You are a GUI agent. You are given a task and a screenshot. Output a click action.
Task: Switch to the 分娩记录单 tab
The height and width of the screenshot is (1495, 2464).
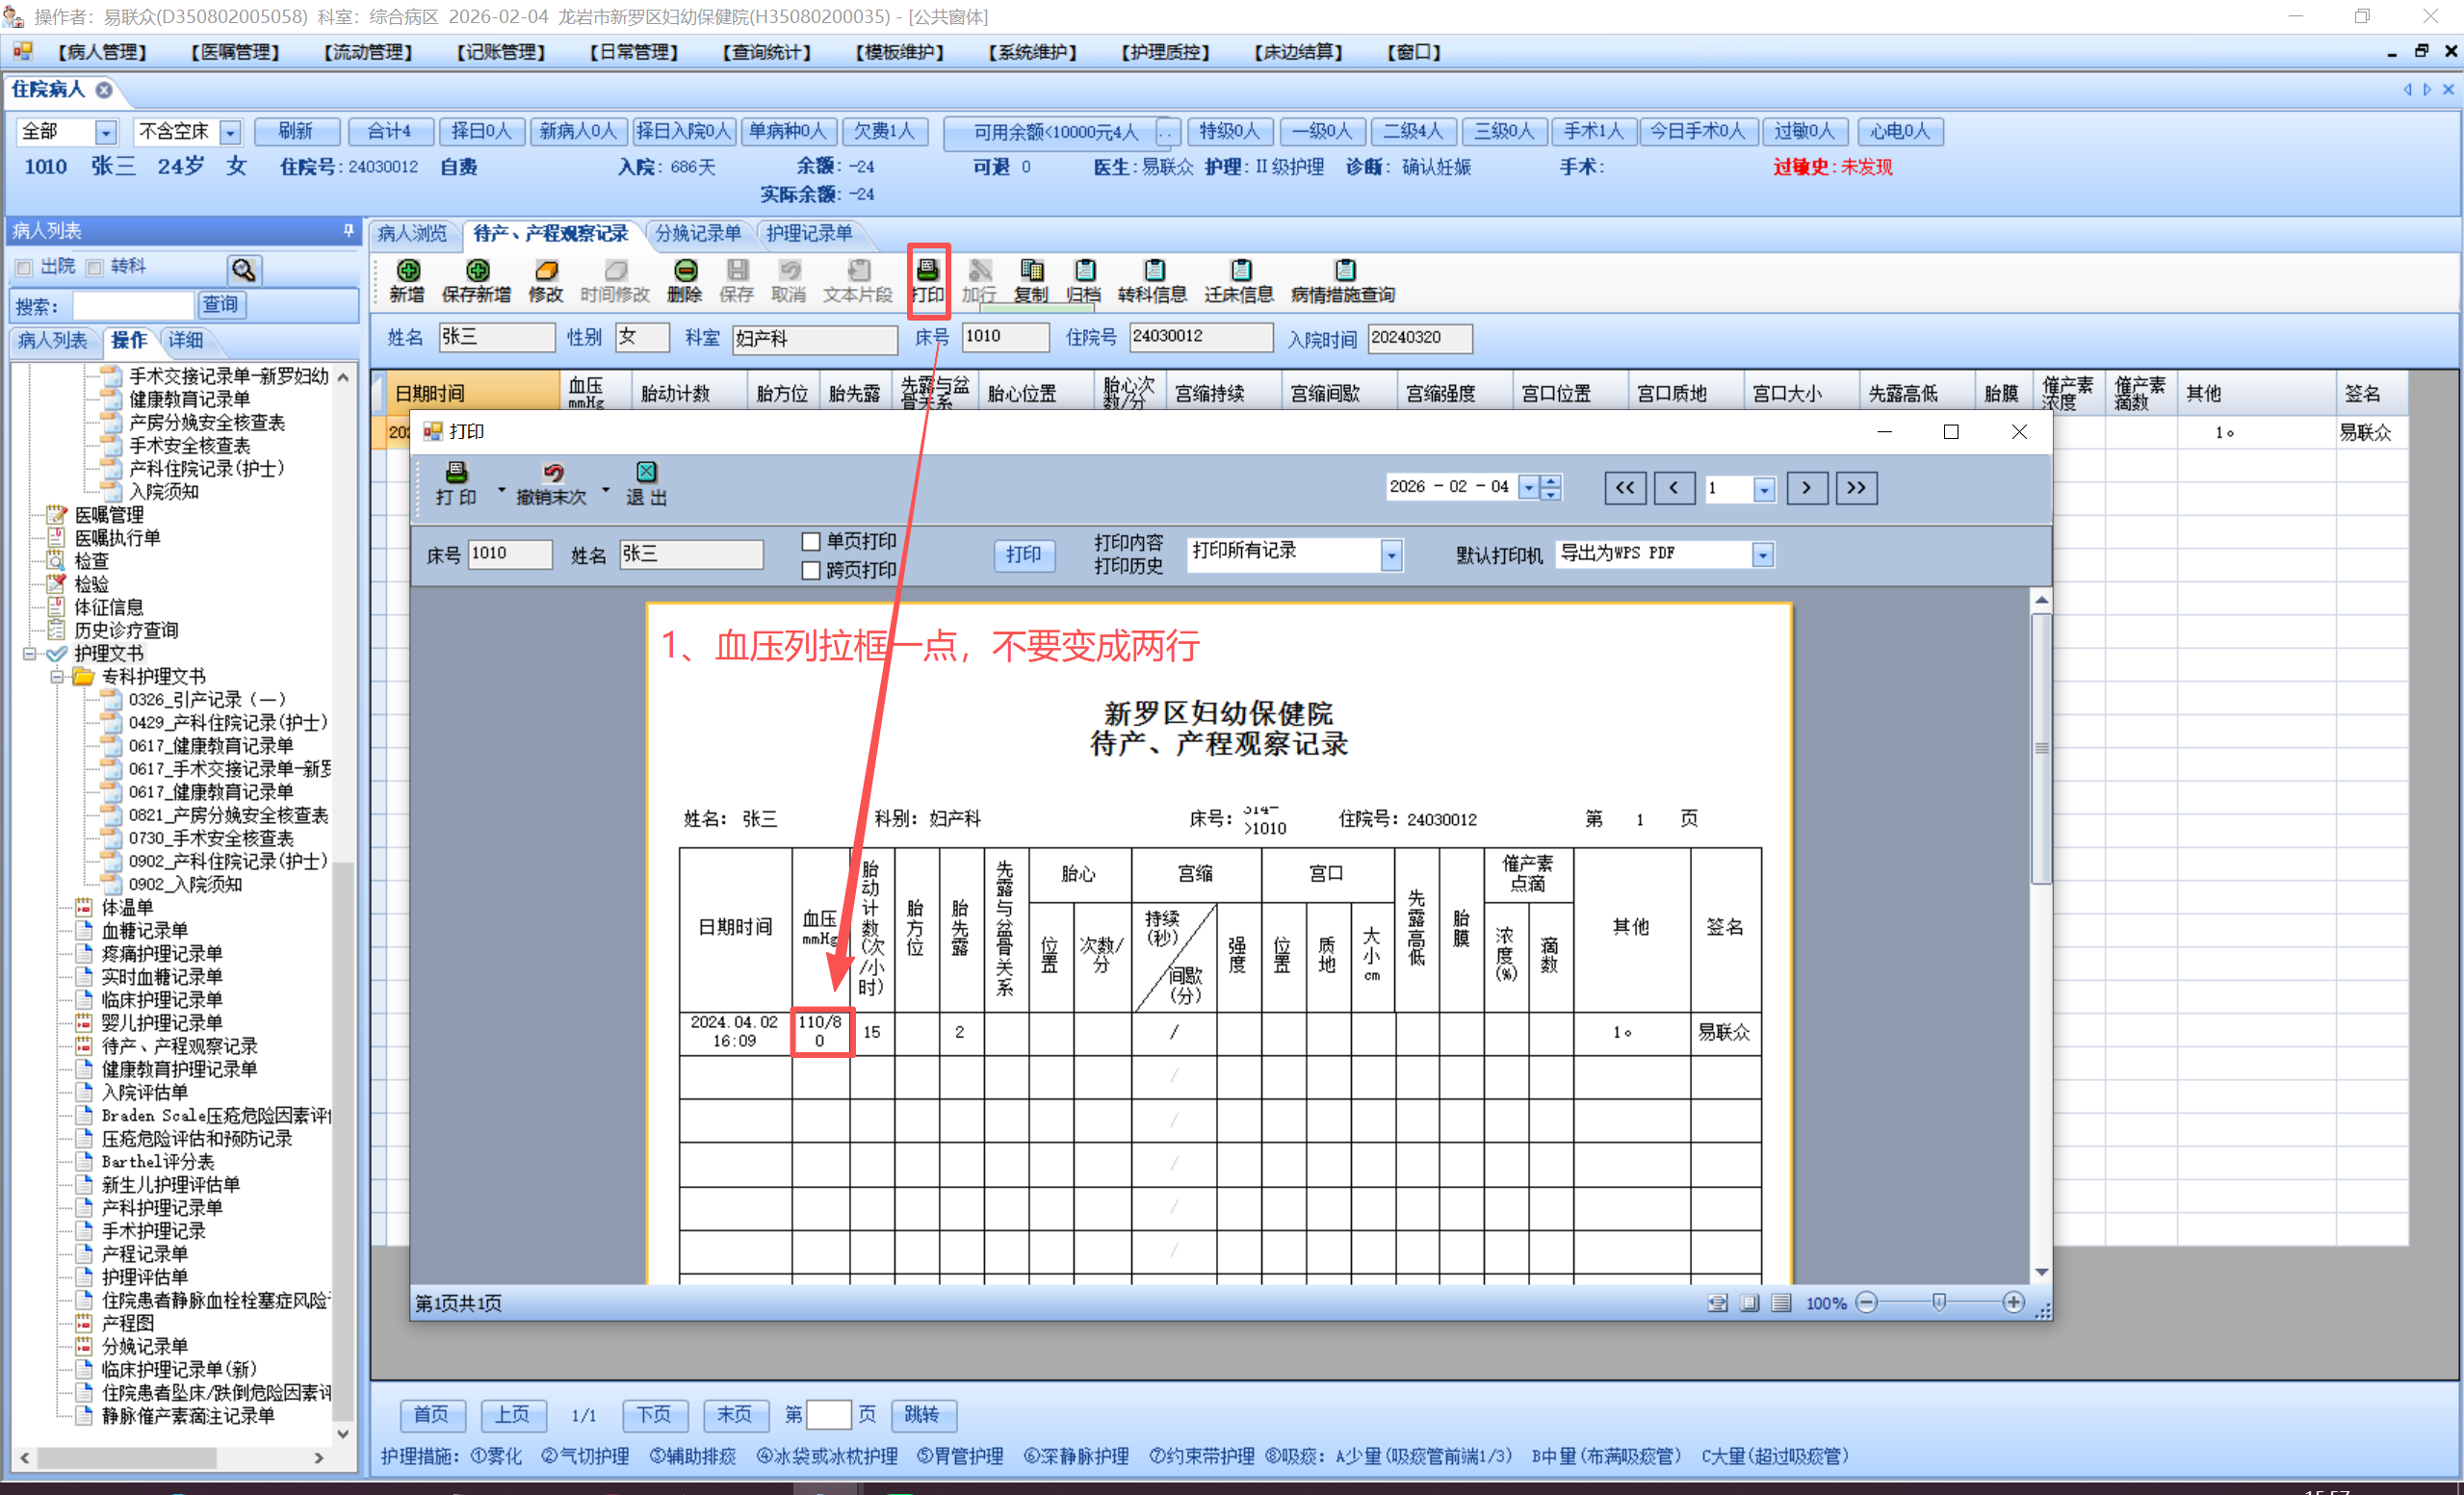(698, 234)
